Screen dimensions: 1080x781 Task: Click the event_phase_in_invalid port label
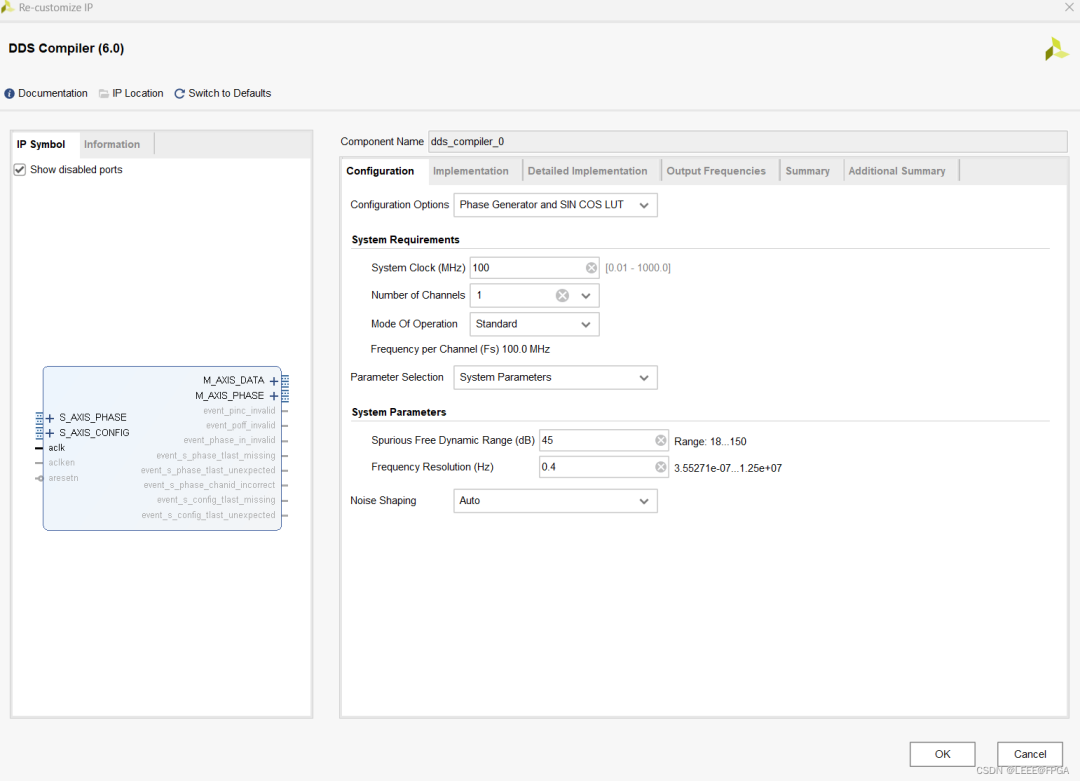229,441
